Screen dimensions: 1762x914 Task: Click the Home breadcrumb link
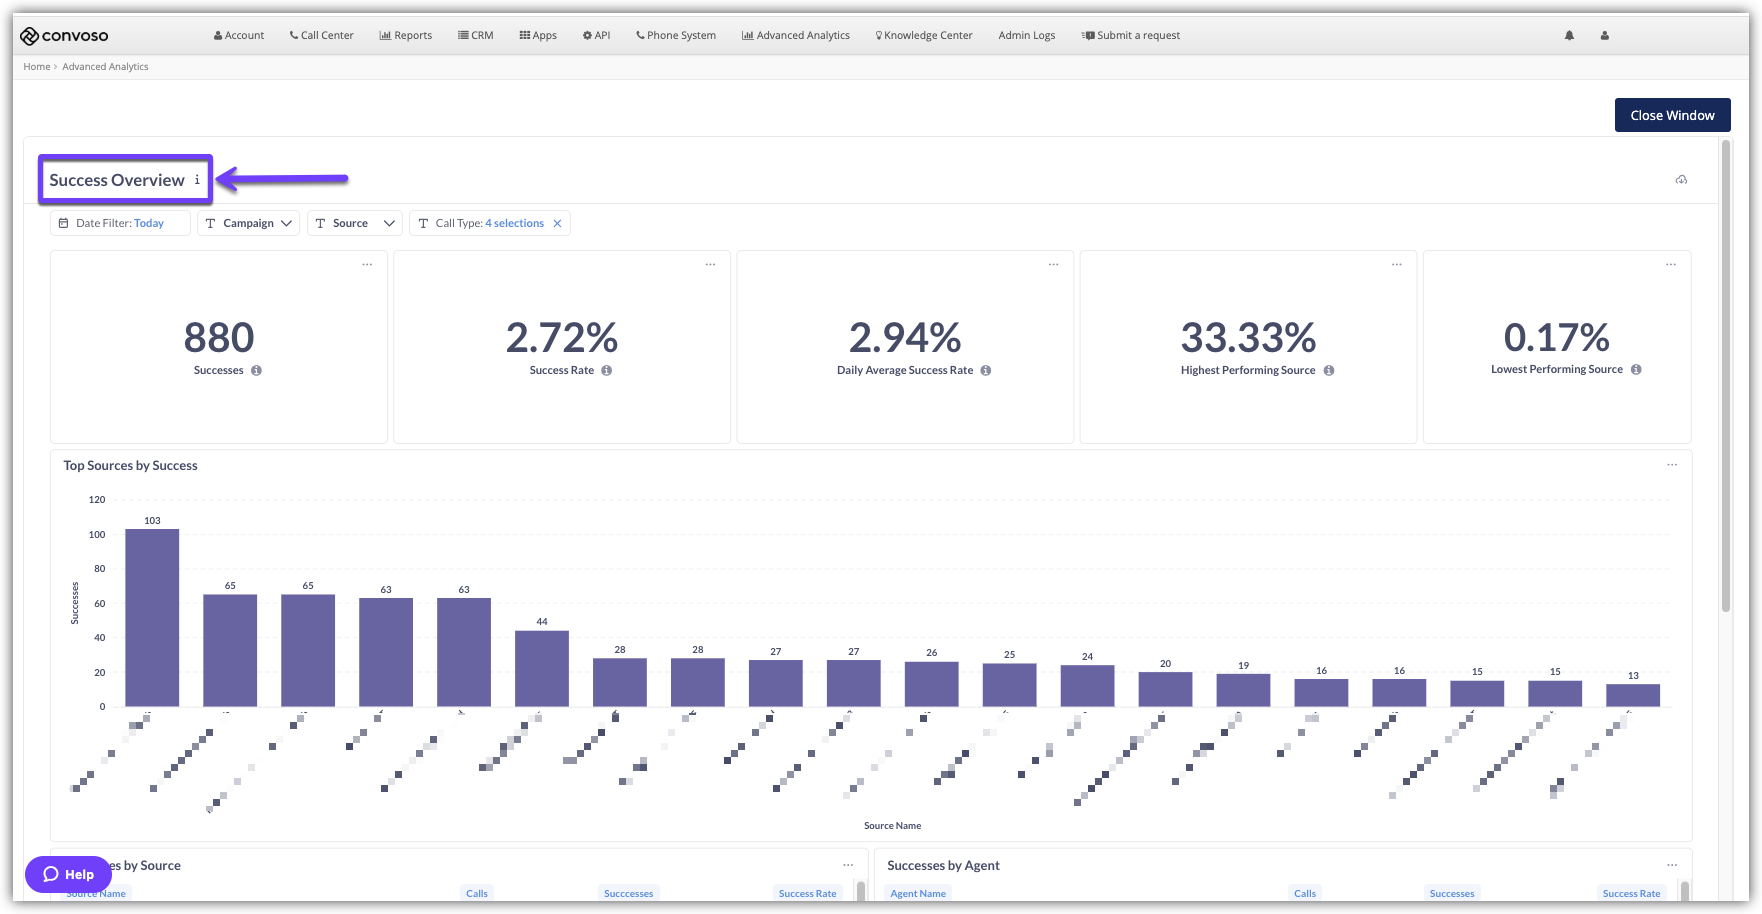tap(37, 67)
